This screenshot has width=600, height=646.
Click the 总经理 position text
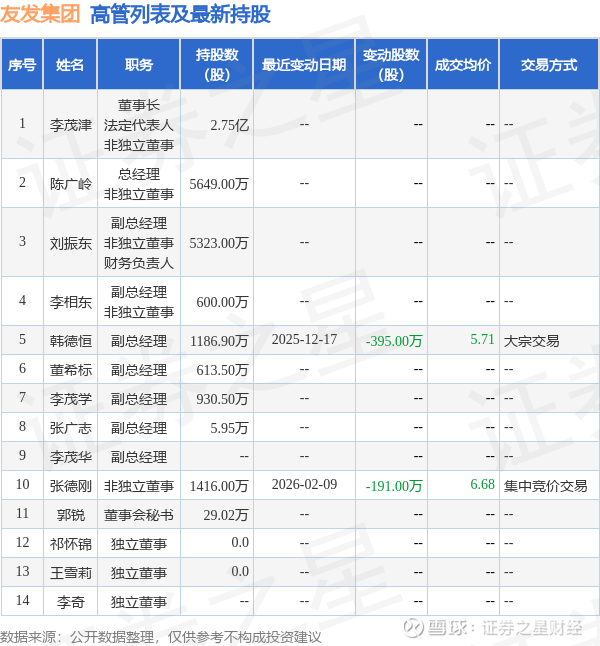(139, 174)
